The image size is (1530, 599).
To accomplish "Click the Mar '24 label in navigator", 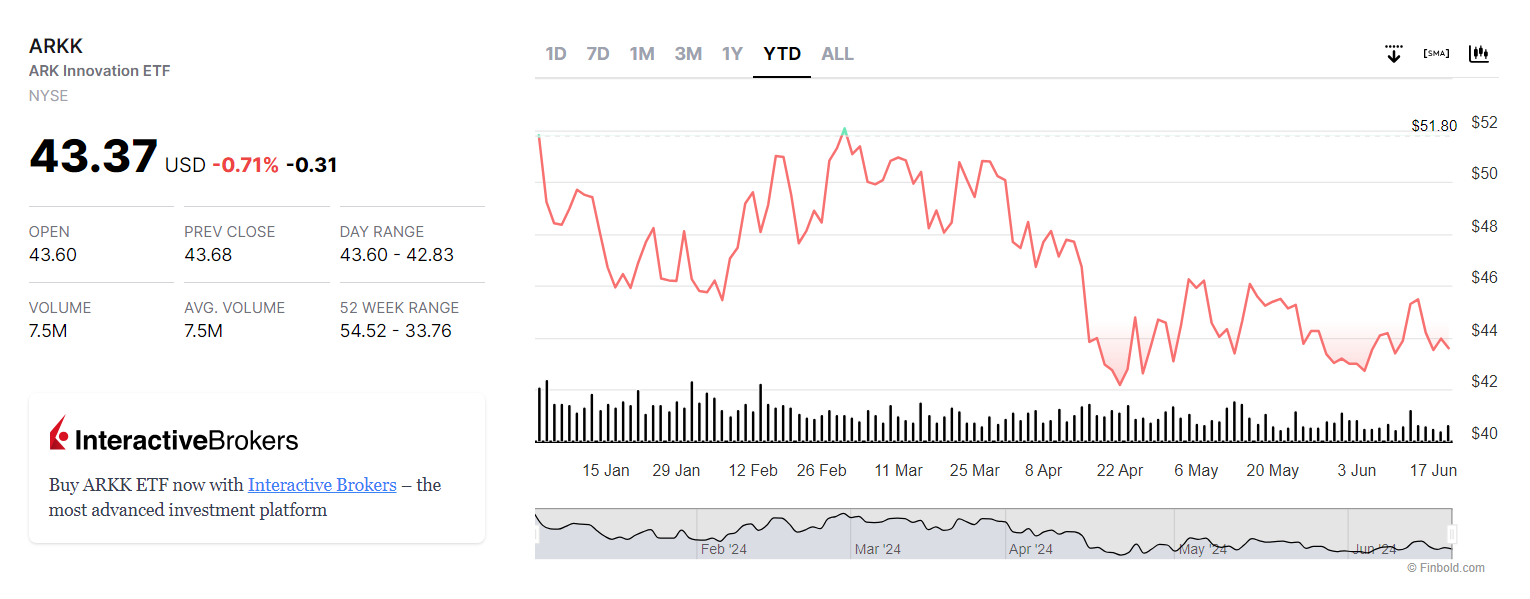I will pos(878,549).
